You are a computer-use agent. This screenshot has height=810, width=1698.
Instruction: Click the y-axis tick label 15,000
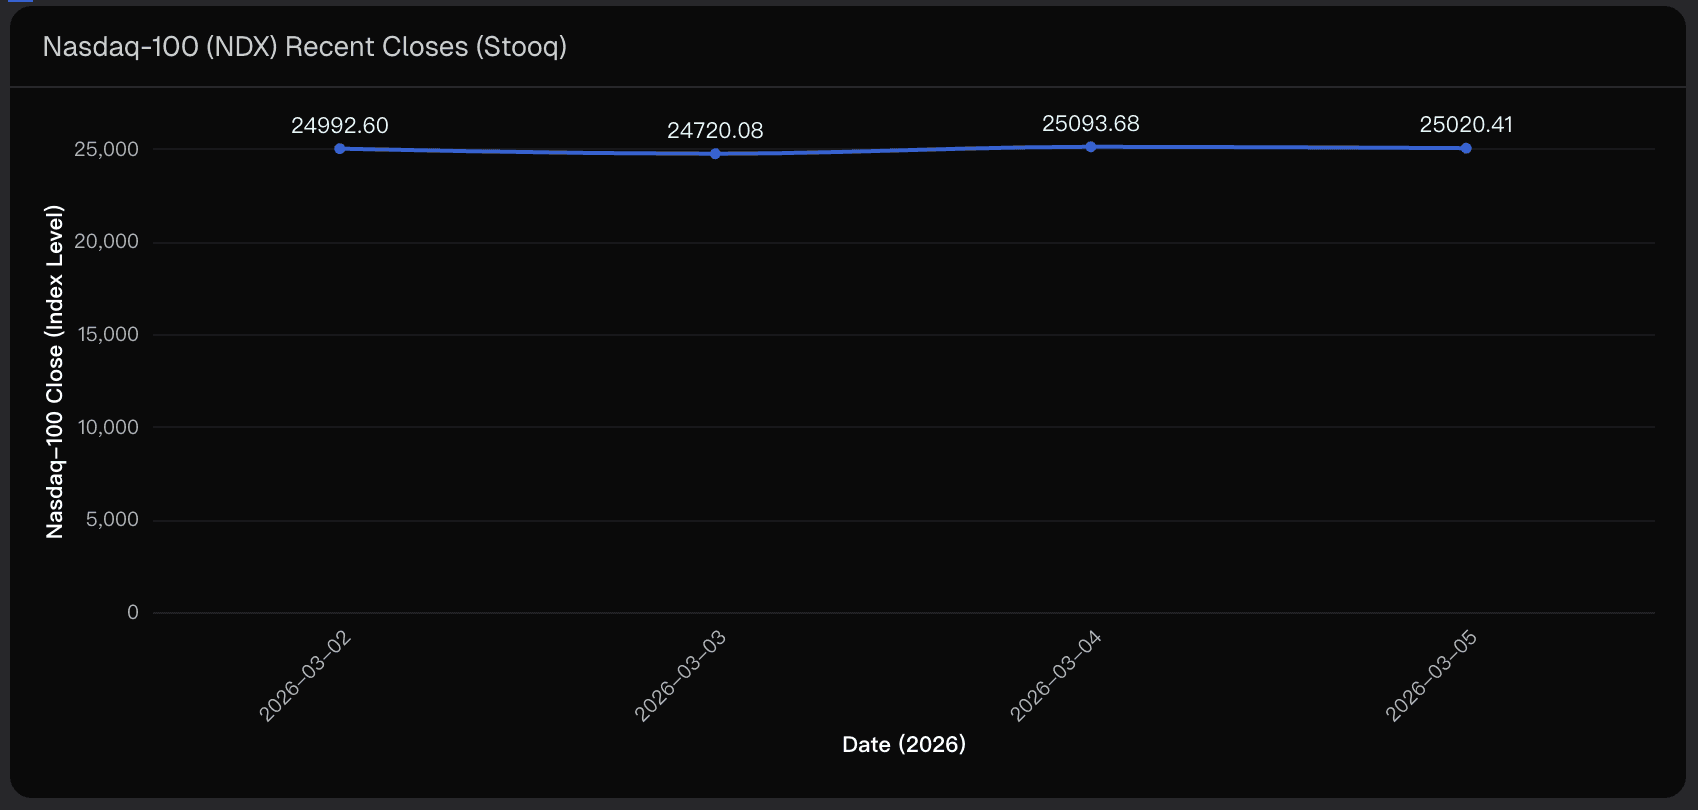108,334
